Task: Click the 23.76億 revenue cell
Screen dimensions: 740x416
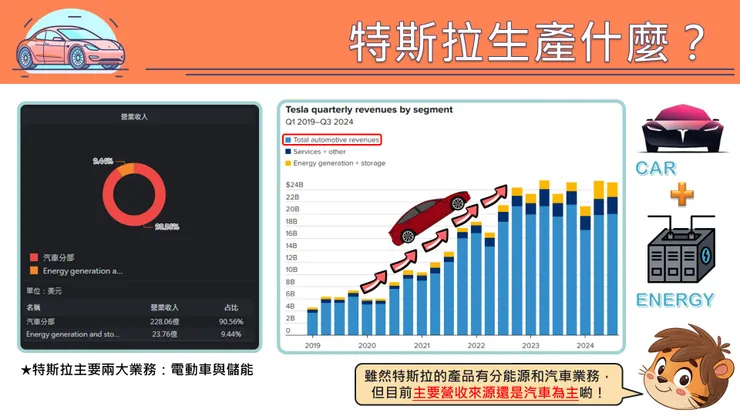Action: click(165, 334)
